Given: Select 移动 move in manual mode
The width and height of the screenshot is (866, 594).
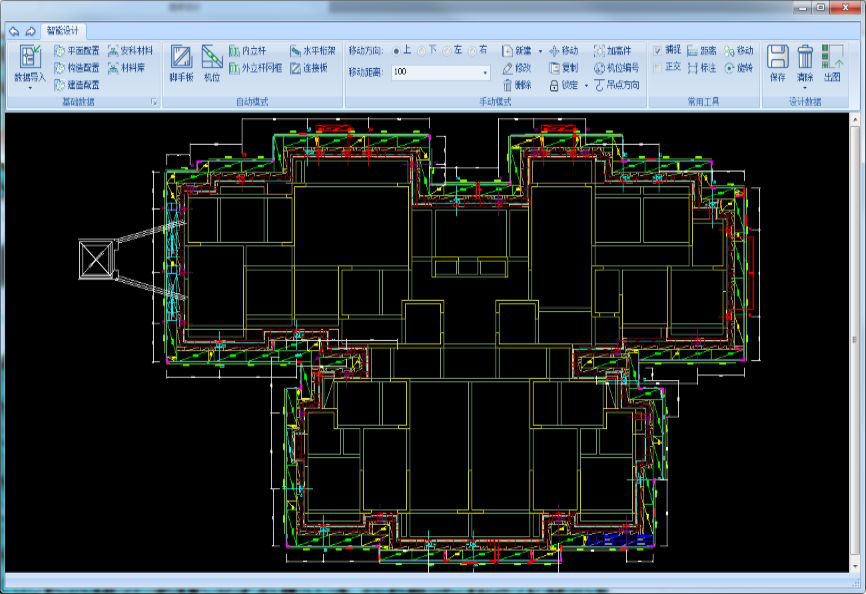Looking at the screenshot, I should pyautogui.click(x=563, y=51).
